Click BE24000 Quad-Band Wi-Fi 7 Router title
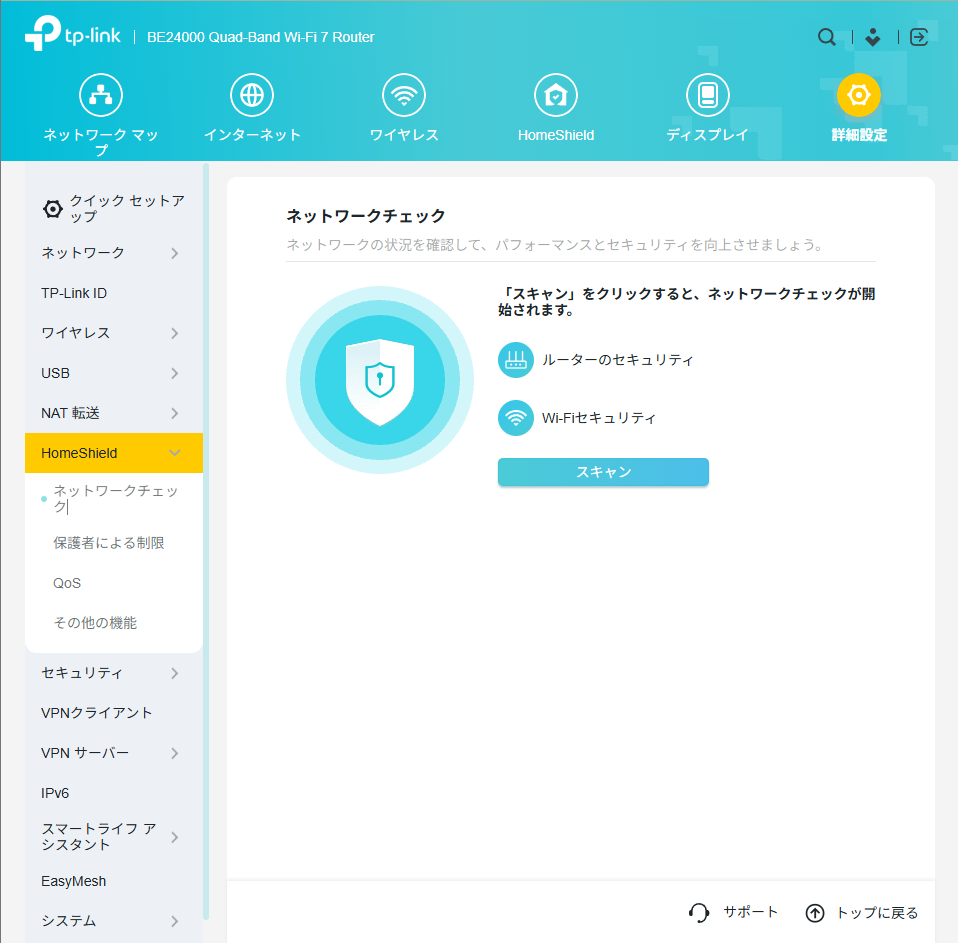 pos(260,37)
